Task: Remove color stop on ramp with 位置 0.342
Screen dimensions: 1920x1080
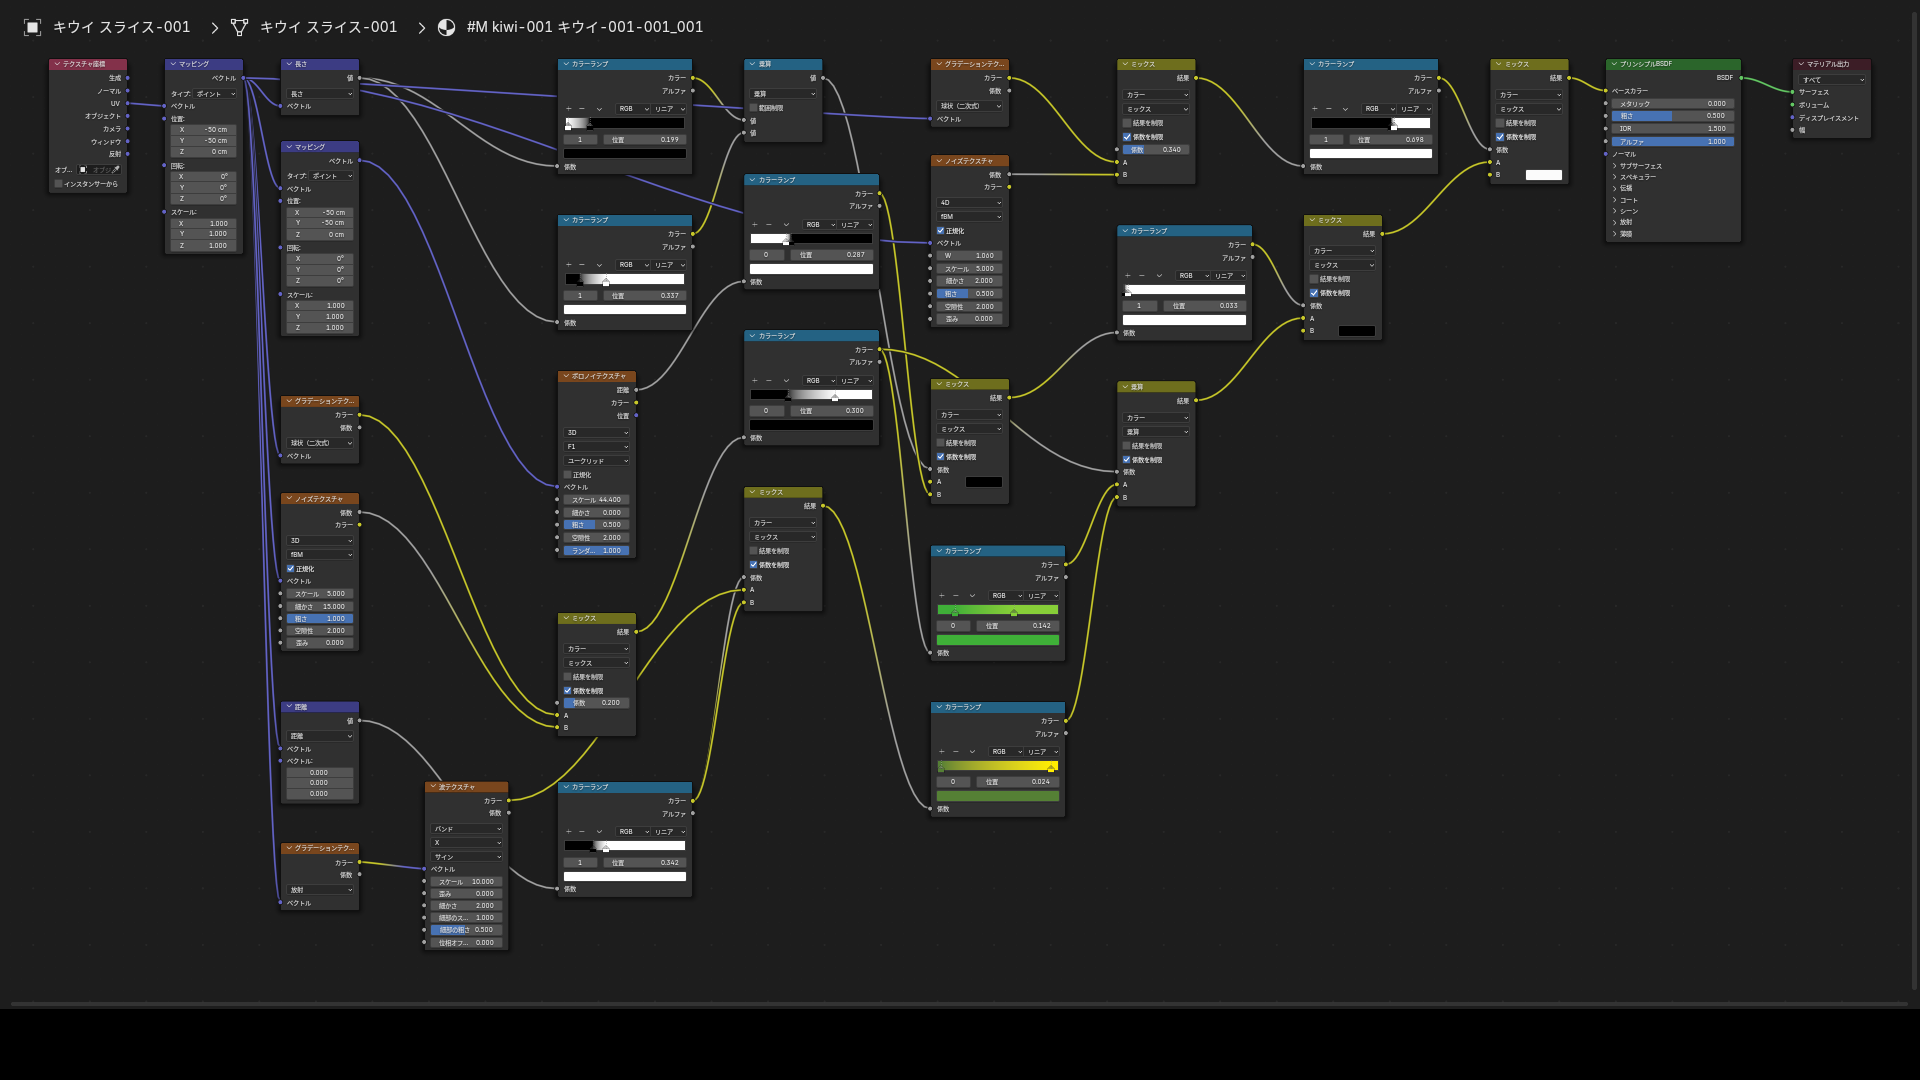Action: point(582,832)
